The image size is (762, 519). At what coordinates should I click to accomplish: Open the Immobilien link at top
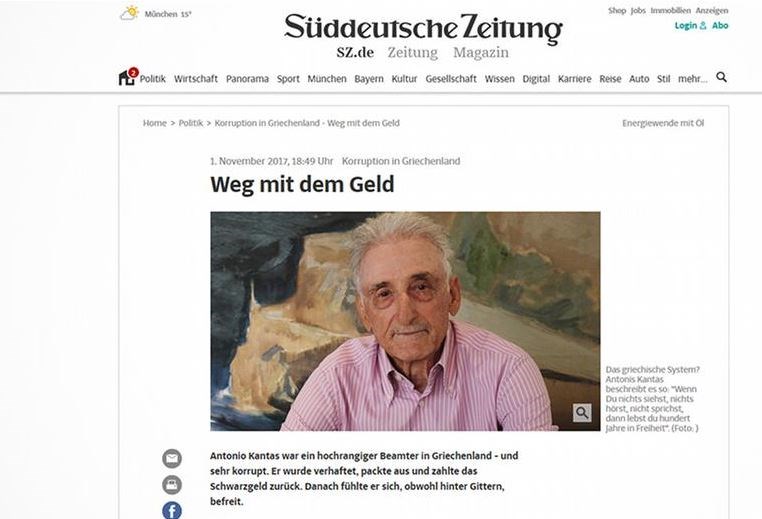(670, 11)
